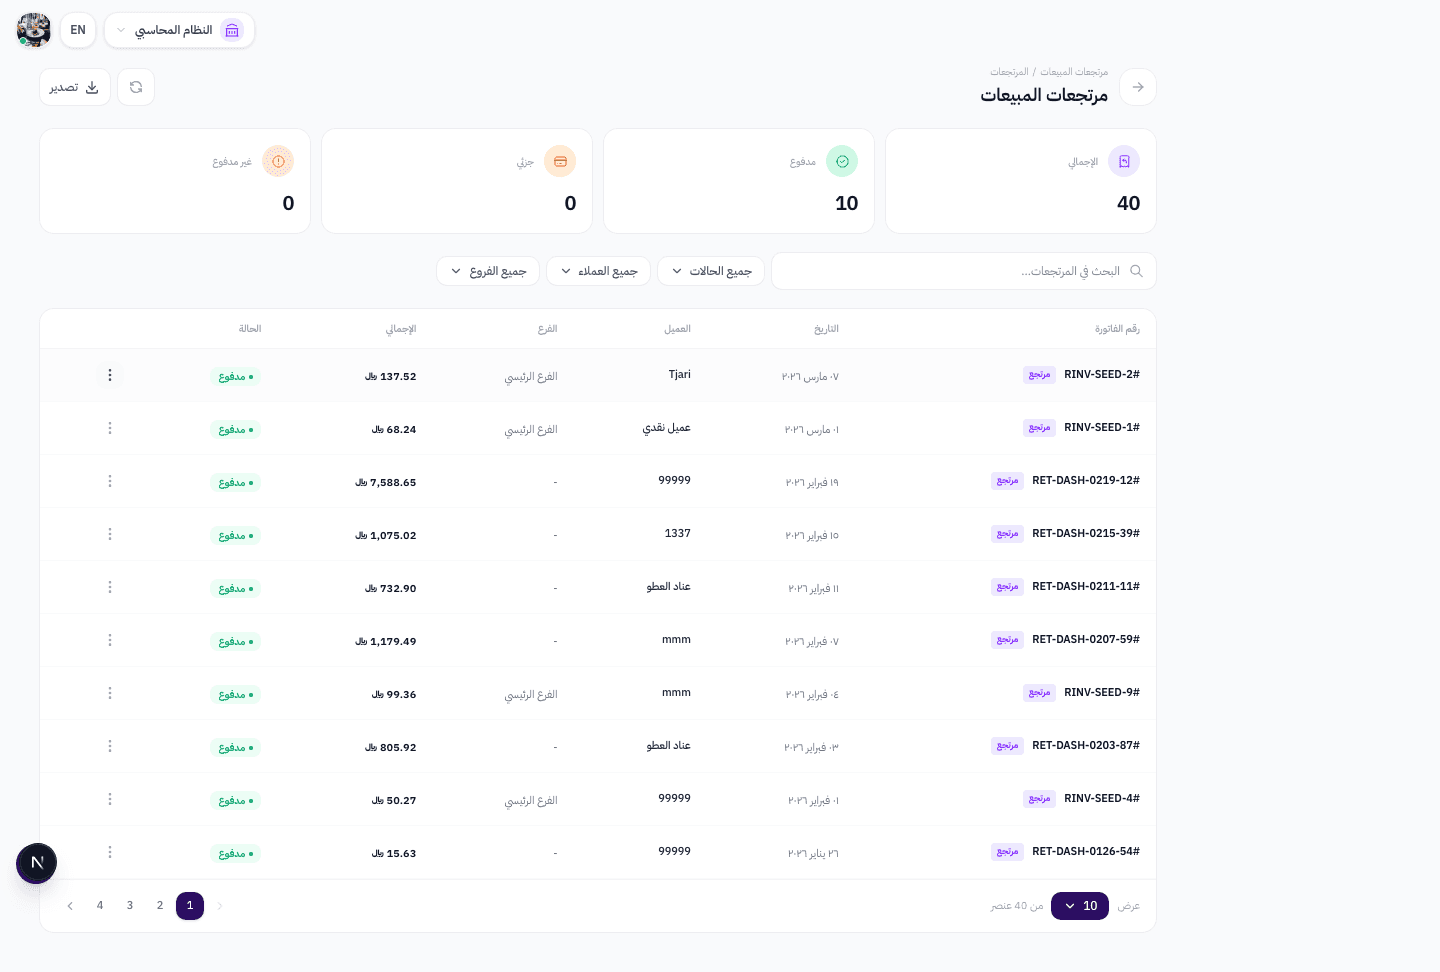Open the kebab menu for invoice RET-DASH-0126-54
The height and width of the screenshot is (972, 1440).
pyautogui.click(x=110, y=851)
